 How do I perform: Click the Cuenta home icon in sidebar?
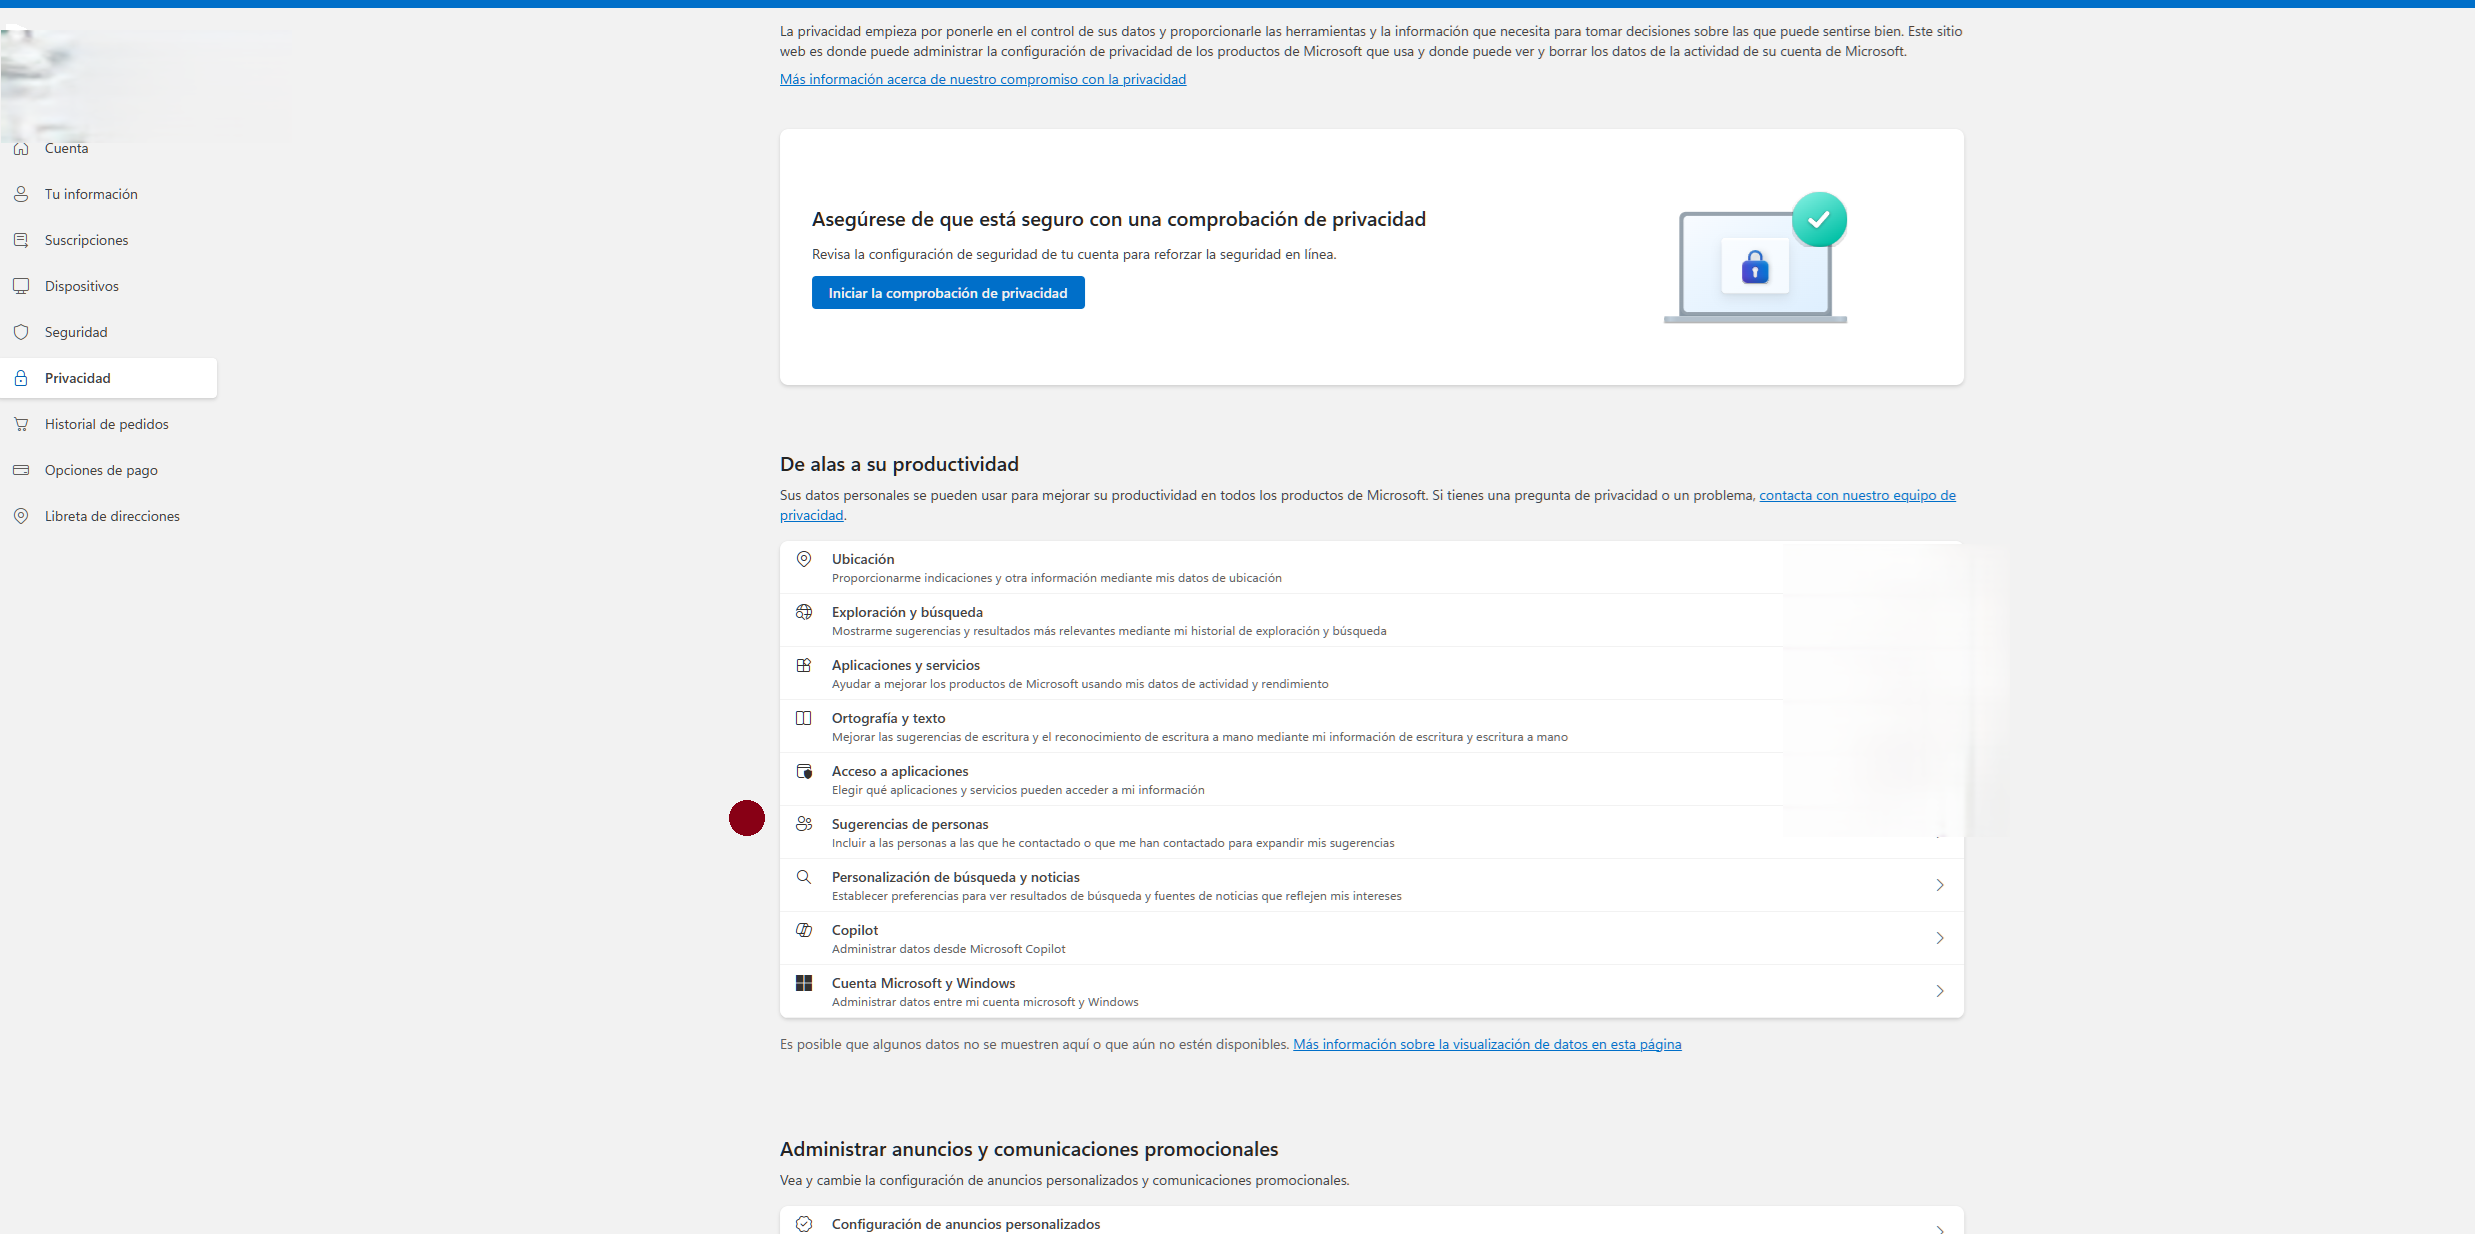(21, 148)
